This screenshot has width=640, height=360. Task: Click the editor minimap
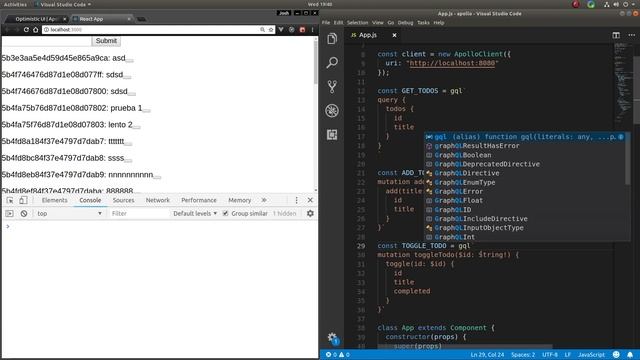point(623,82)
